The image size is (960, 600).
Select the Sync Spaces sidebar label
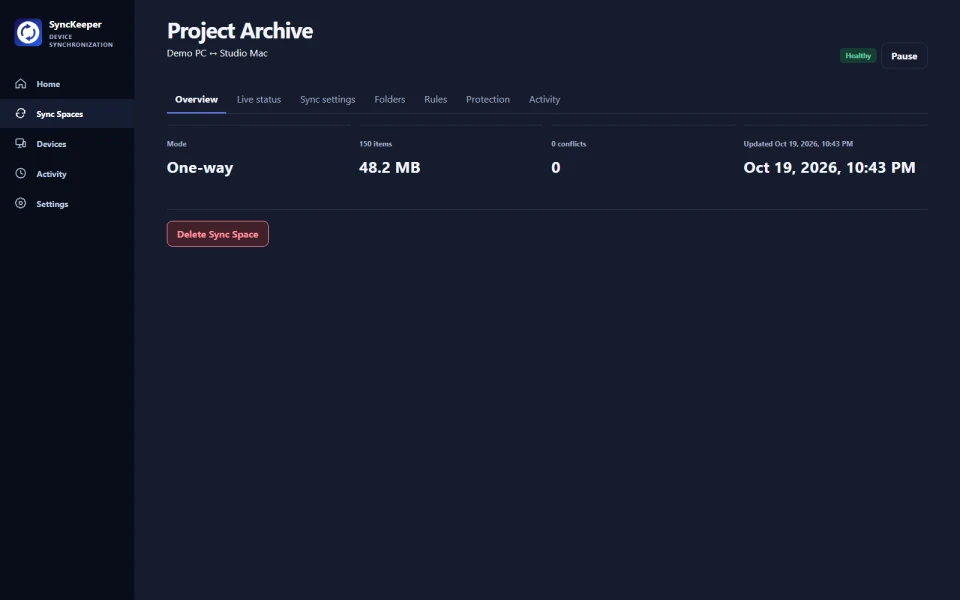pos(59,114)
